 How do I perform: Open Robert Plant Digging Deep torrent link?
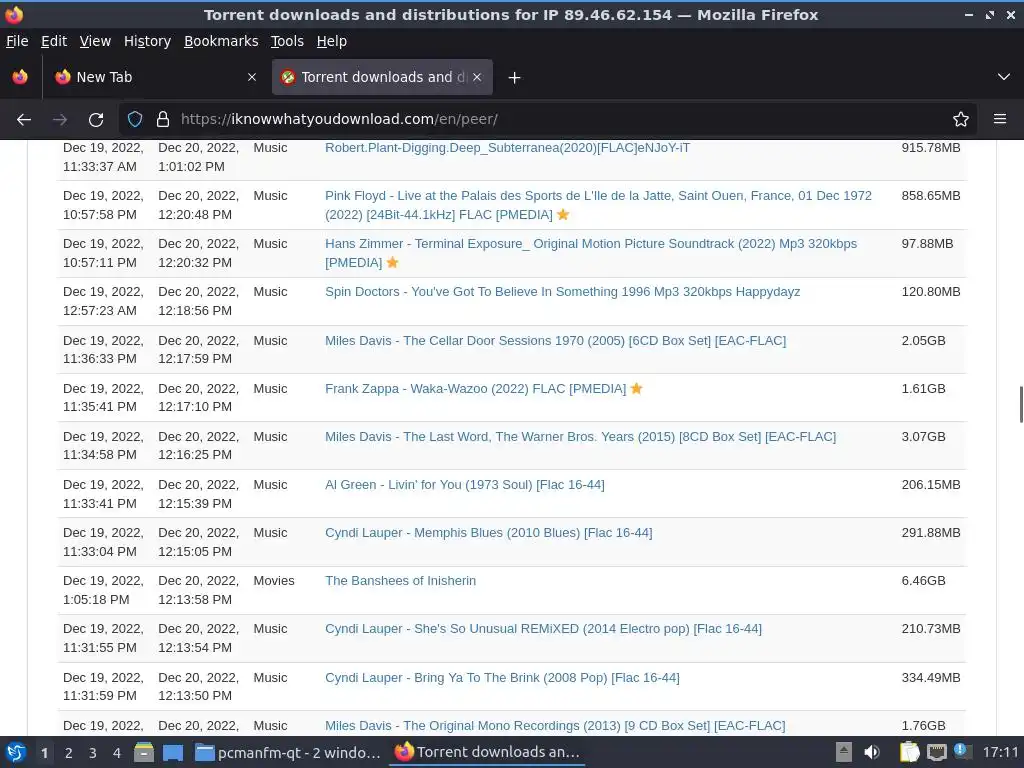(507, 148)
